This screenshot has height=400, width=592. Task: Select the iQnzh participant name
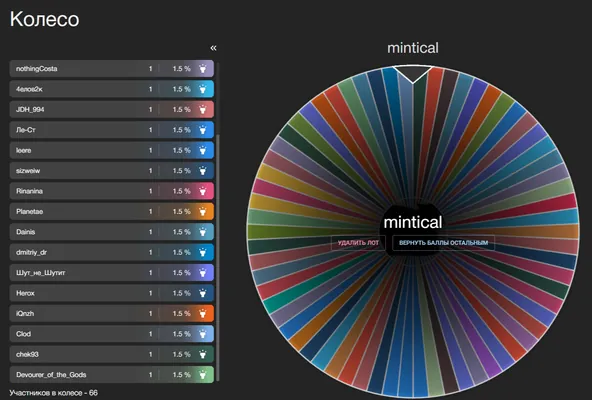(x=25, y=314)
